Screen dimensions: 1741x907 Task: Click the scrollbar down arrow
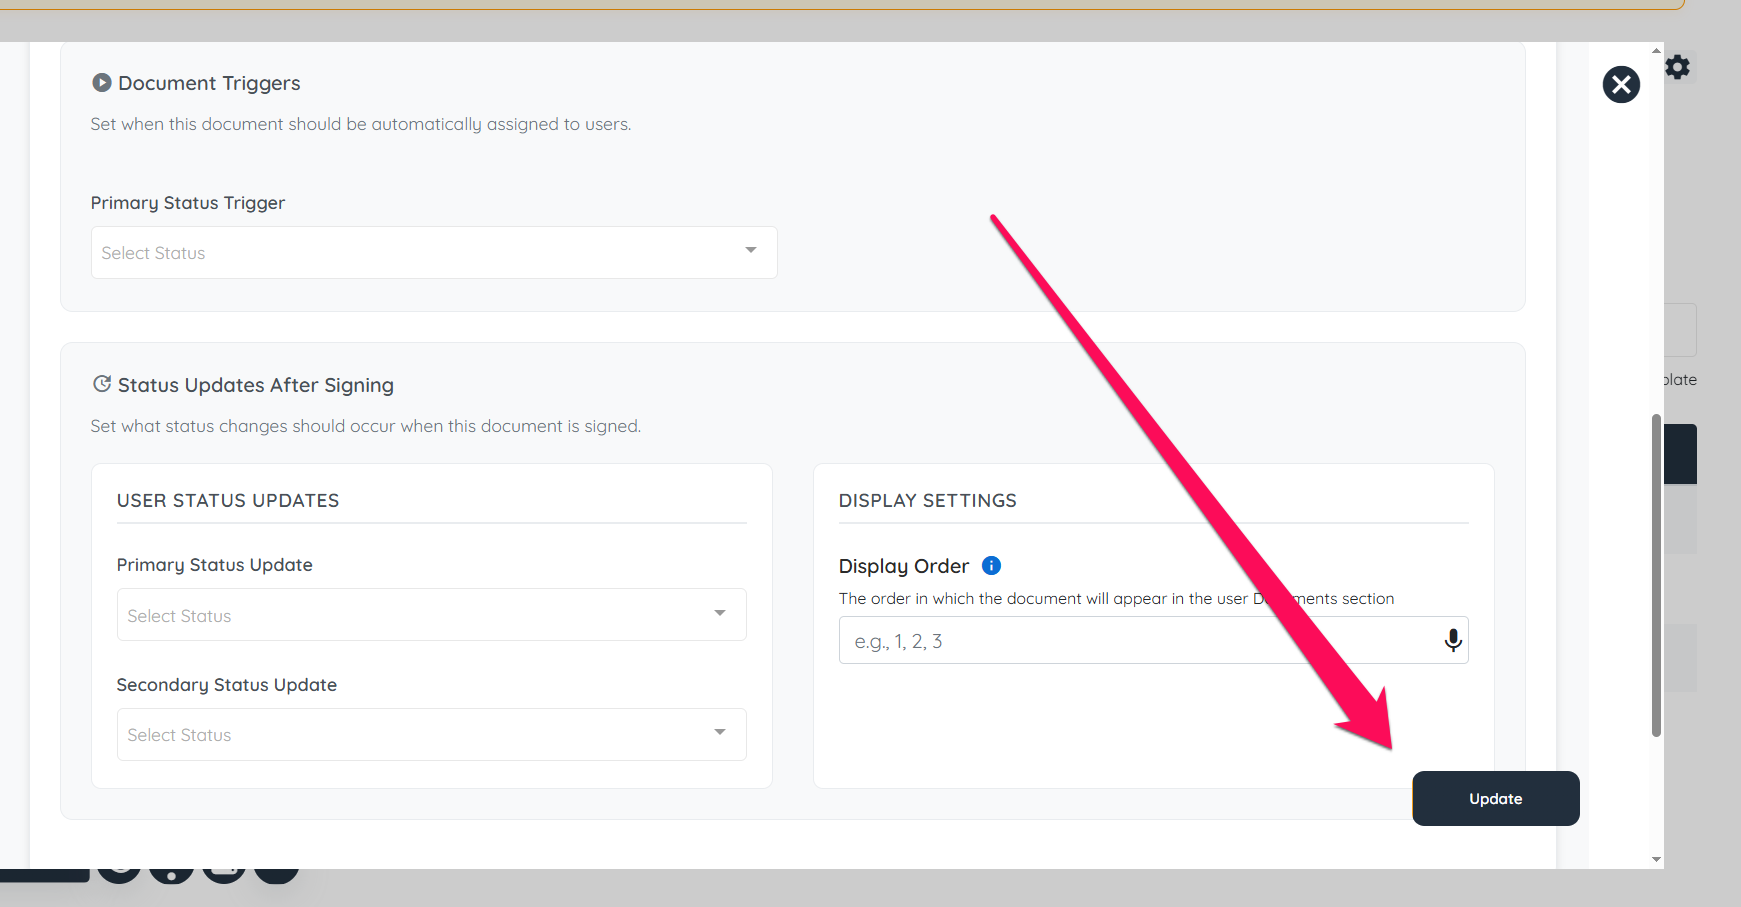point(1656,859)
